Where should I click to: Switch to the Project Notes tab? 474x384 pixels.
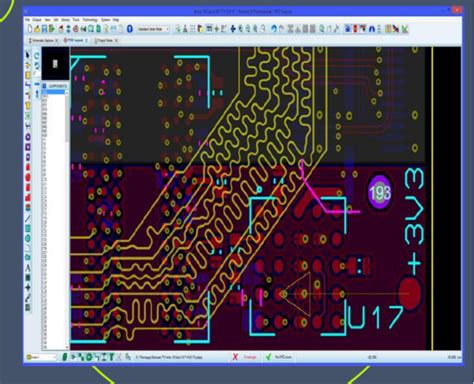coord(105,40)
